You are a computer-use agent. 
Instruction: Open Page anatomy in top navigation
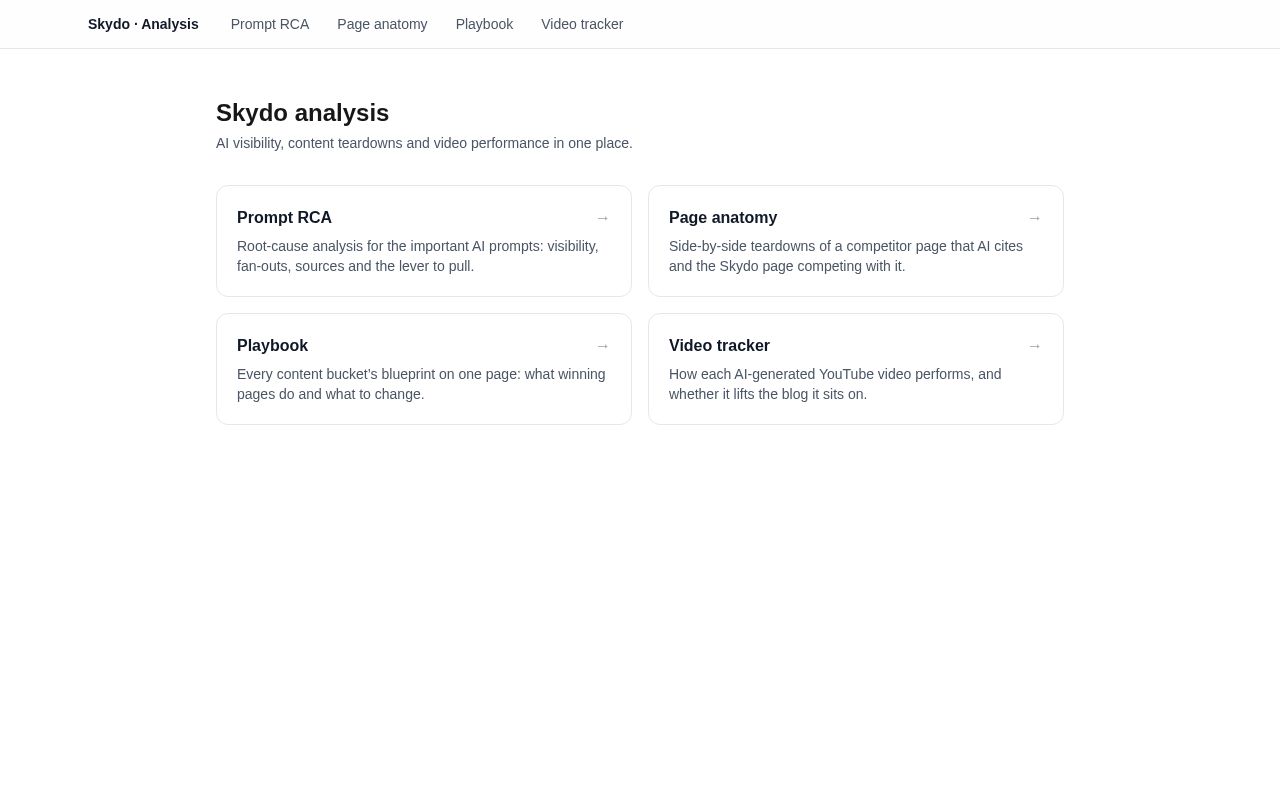click(382, 24)
